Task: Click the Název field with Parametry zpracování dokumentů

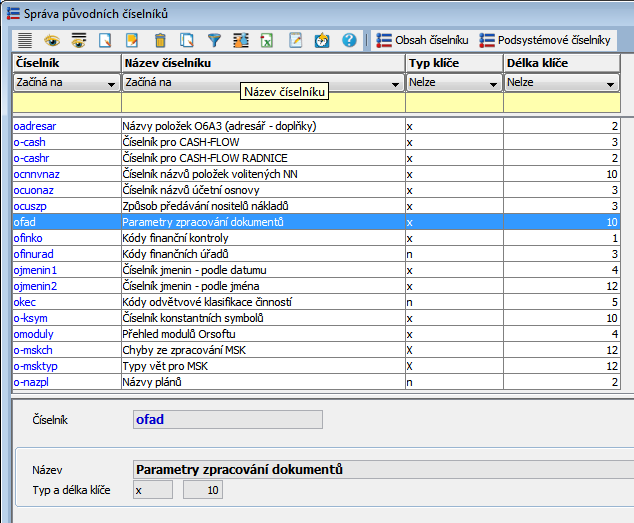Action: (380, 470)
